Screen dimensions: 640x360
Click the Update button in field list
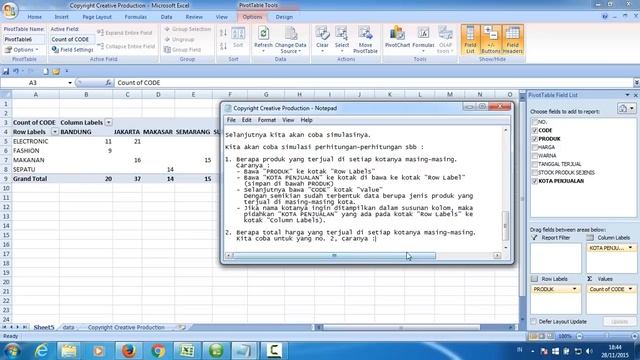coord(619,322)
